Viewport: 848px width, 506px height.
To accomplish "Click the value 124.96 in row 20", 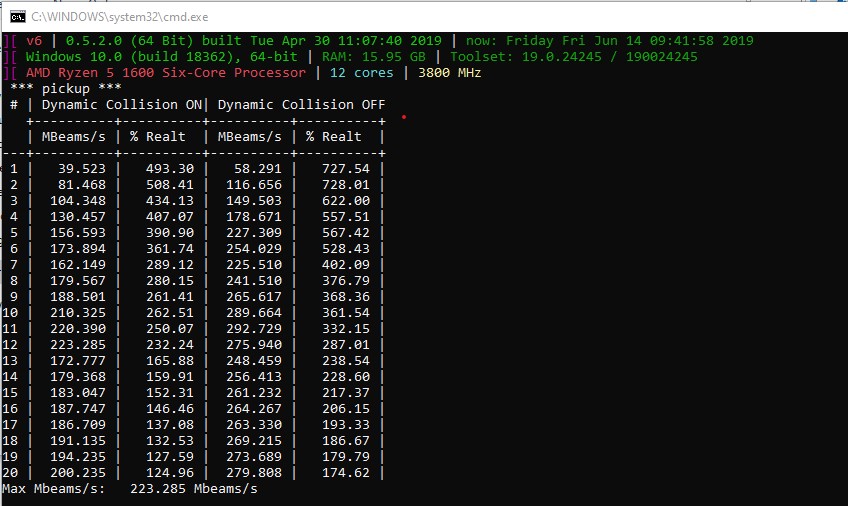I will (x=170, y=473).
